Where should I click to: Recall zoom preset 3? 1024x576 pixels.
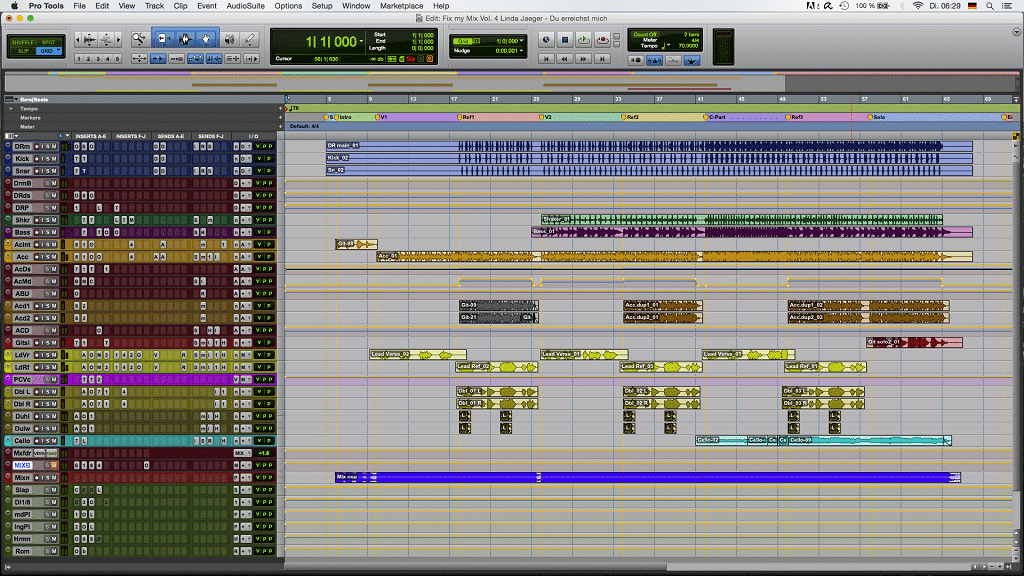point(98,59)
